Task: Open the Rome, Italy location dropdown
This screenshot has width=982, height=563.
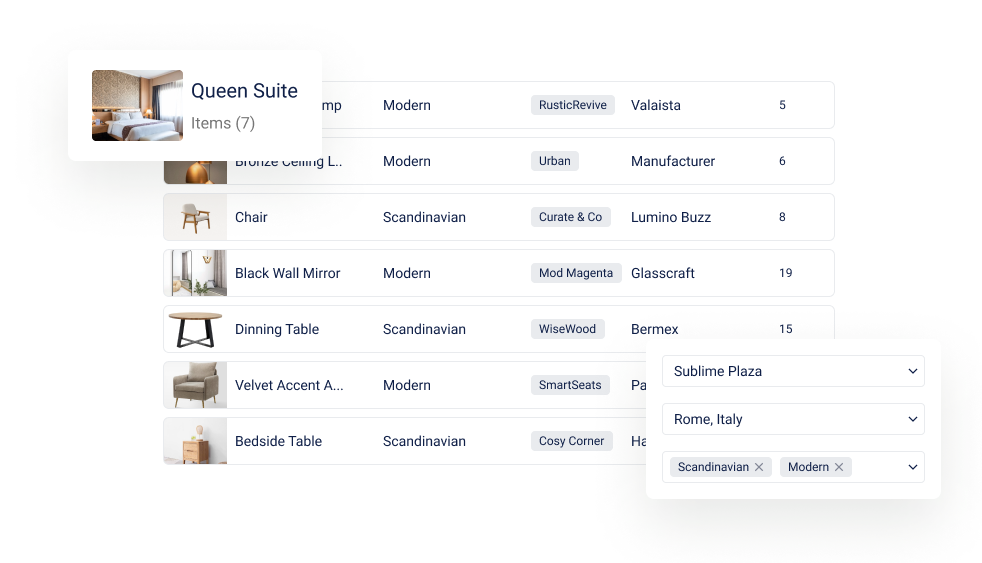Action: [793, 419]
